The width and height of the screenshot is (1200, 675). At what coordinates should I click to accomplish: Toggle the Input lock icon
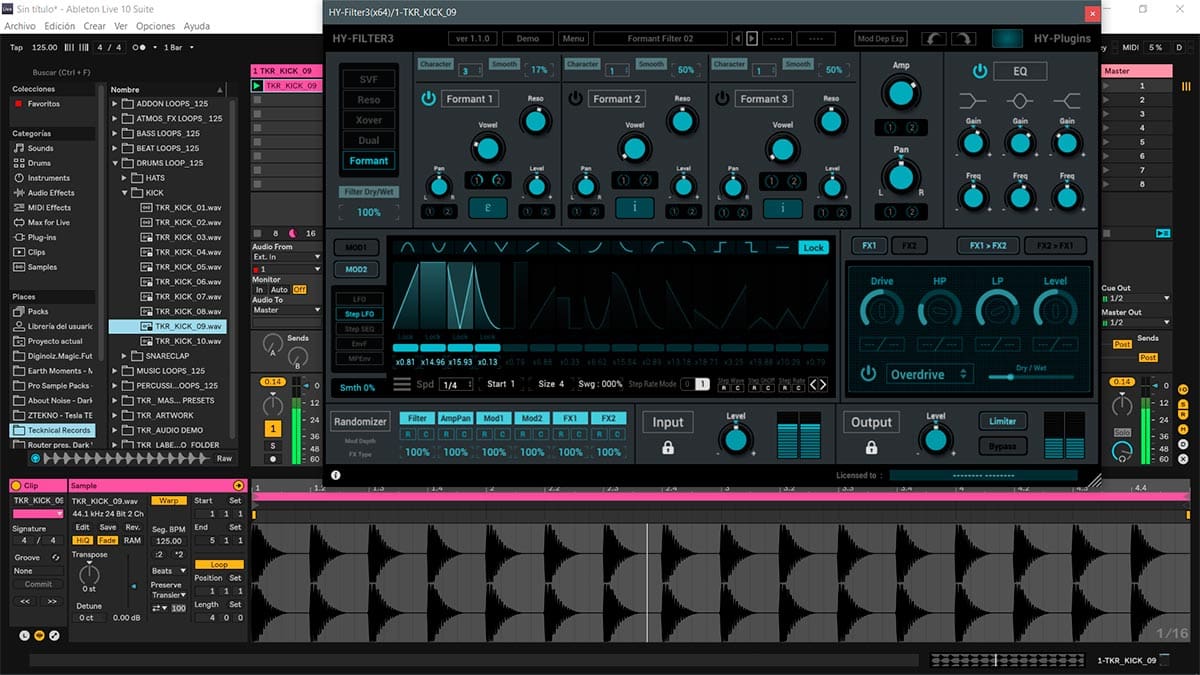click(668, 448)
